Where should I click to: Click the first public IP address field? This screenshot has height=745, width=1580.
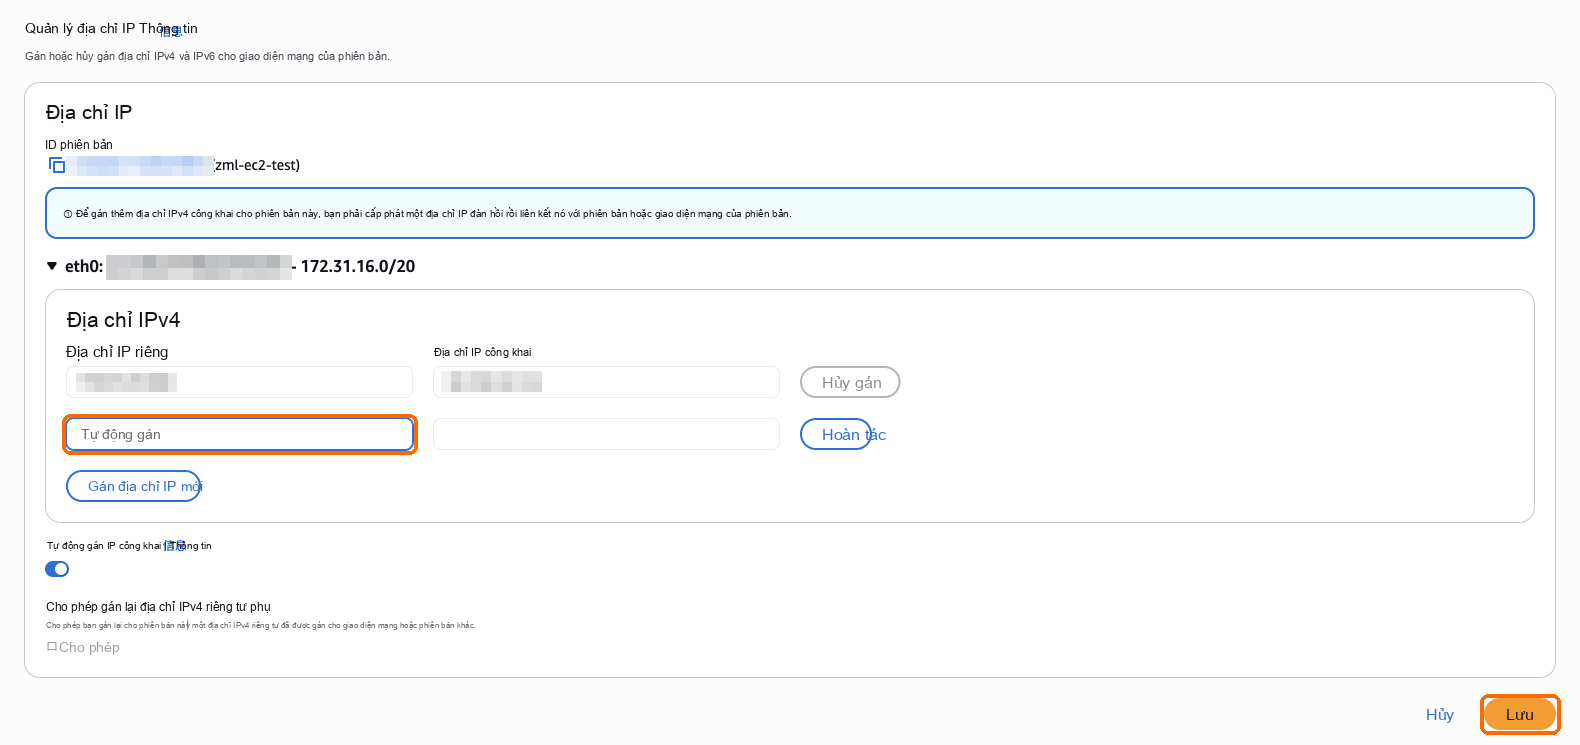pyautogui.click(x=606, y=382)
